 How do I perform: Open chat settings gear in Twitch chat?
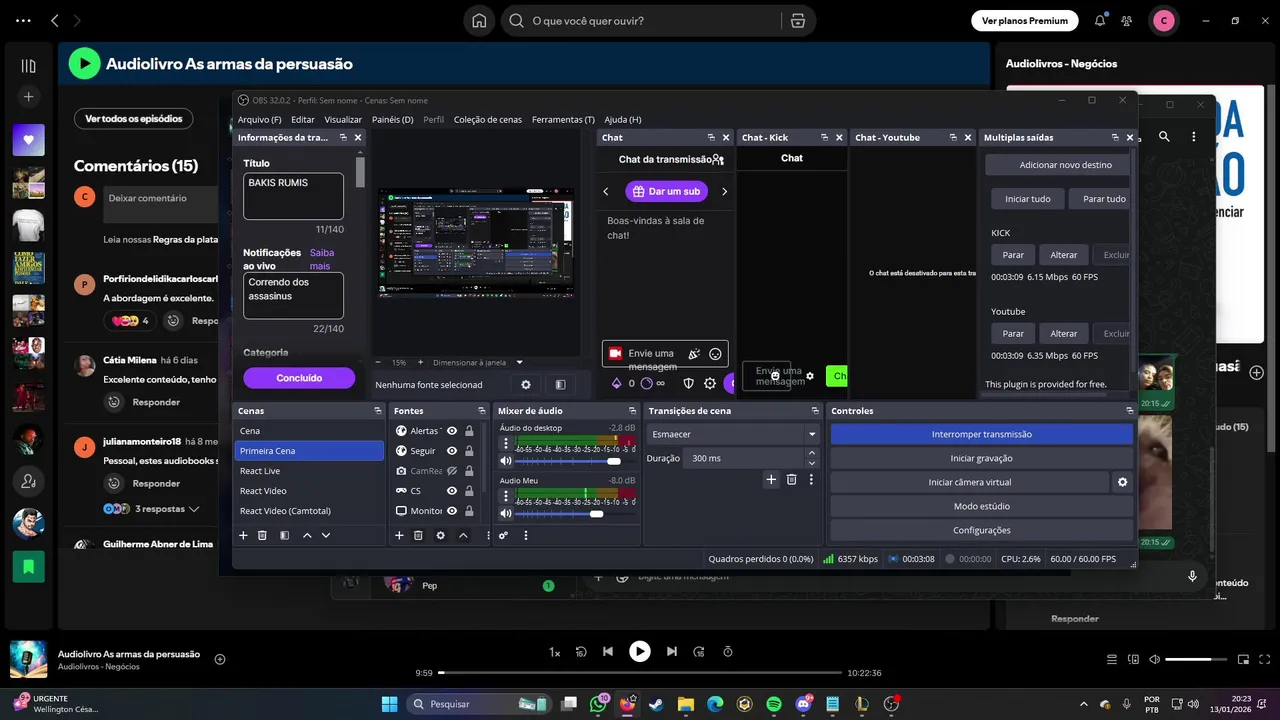point(710,383)
